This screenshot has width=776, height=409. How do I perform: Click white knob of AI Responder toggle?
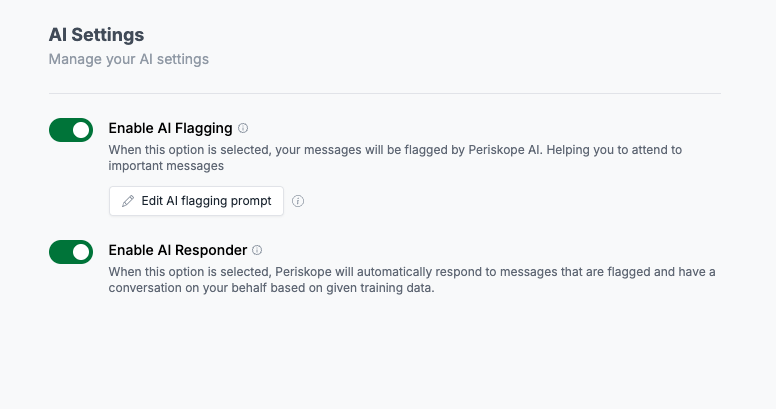click(x=81, y=252)
